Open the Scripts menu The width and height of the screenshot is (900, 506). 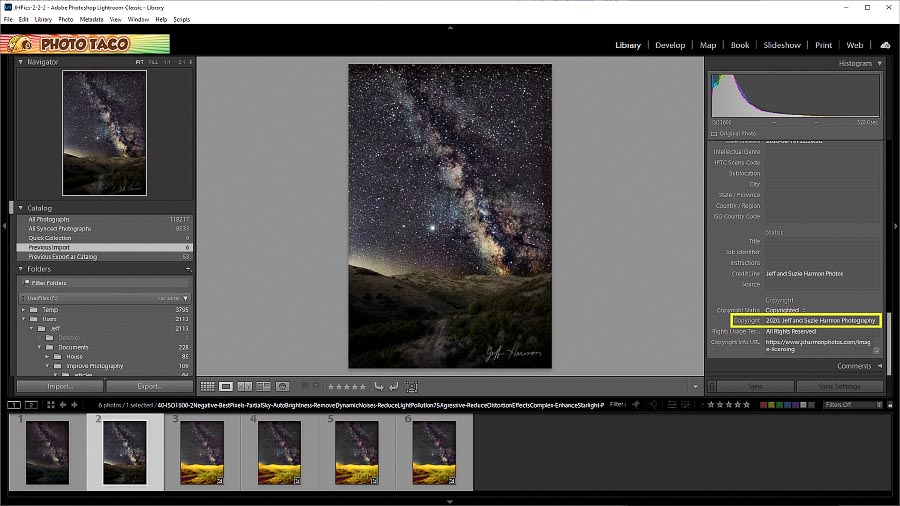pos(181,19)
